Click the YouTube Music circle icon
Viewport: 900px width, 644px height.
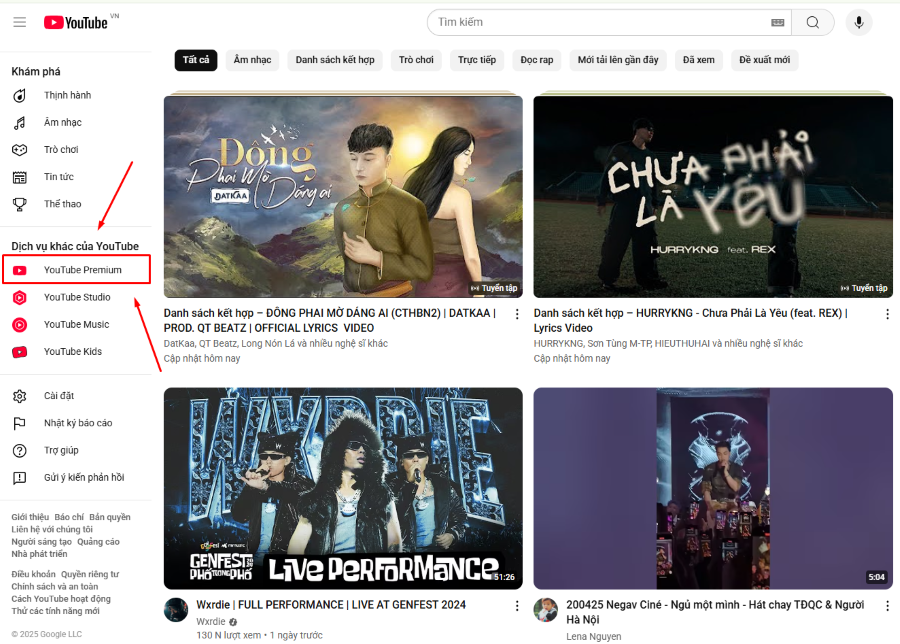20,325
